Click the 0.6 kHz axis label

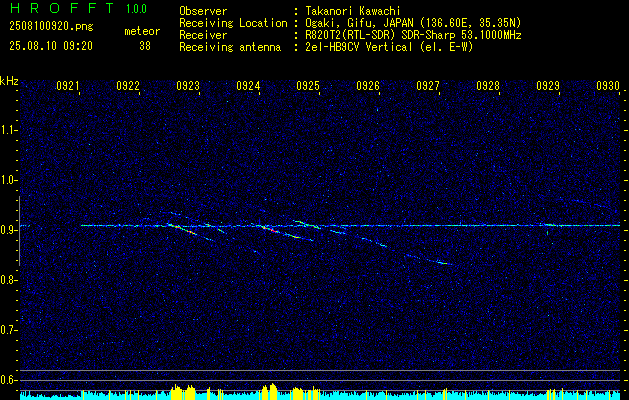pyautogui.click(x=7, y=380)
